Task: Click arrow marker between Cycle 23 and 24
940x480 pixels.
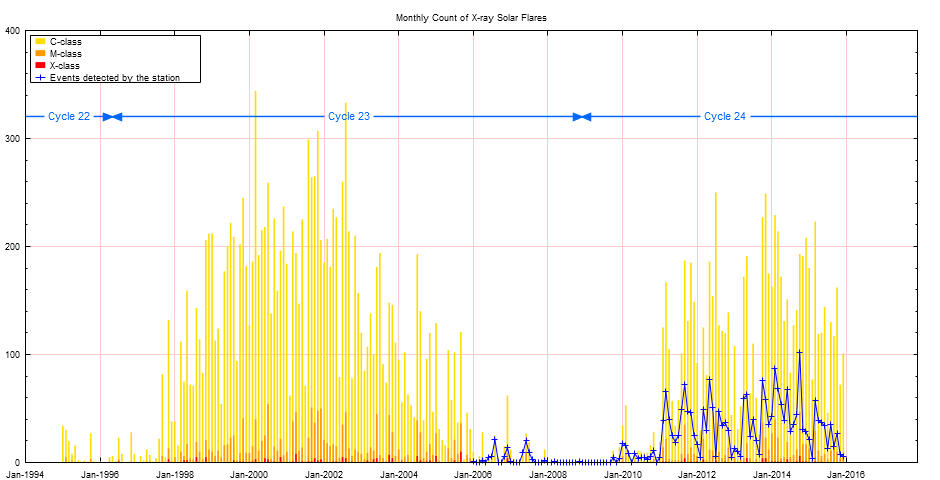Action: (x=582, y=117)
